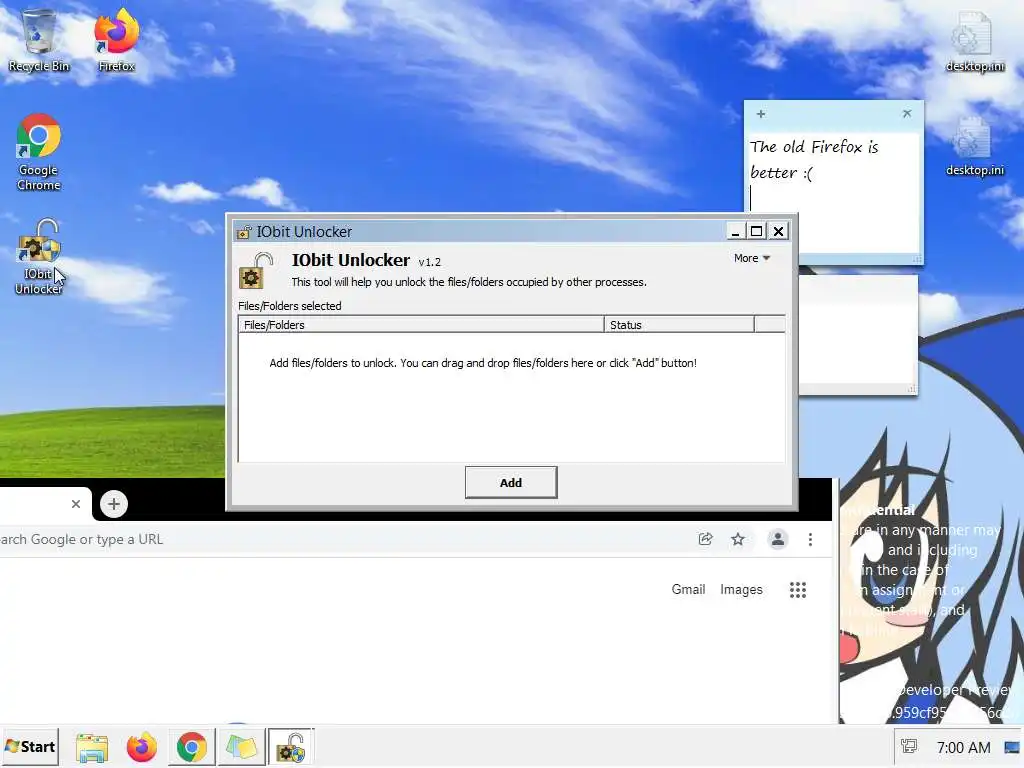
Task: Click the 'Add files/folders to unlock' hint text
Action: point(483,363)
